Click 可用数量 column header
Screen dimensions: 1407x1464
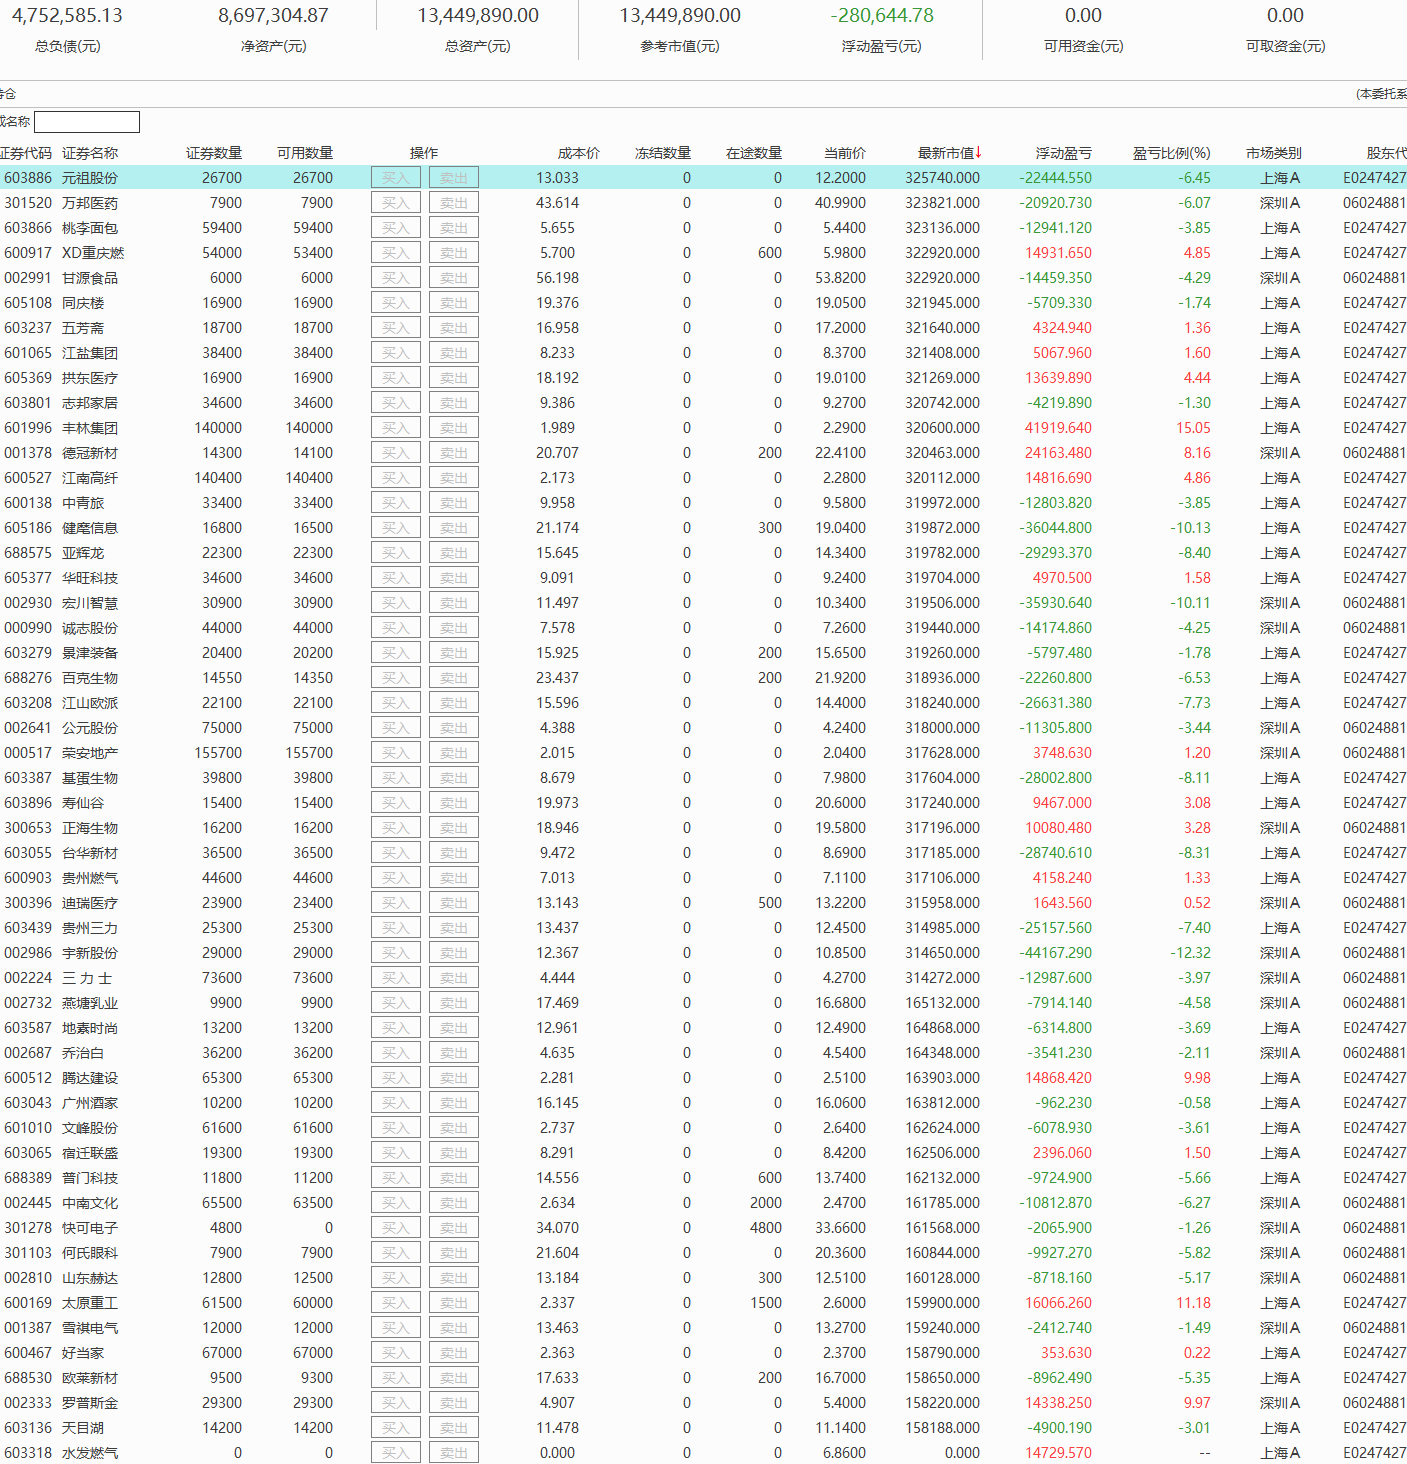pyautogui.click(x=305, y=153)
